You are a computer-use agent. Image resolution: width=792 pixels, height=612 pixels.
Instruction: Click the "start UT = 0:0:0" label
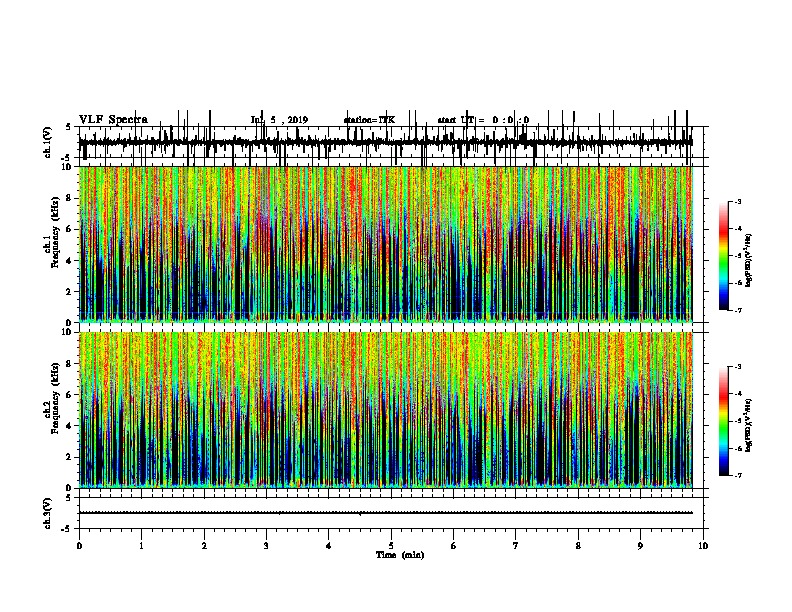pyautogui.click(x=483, y=120)
